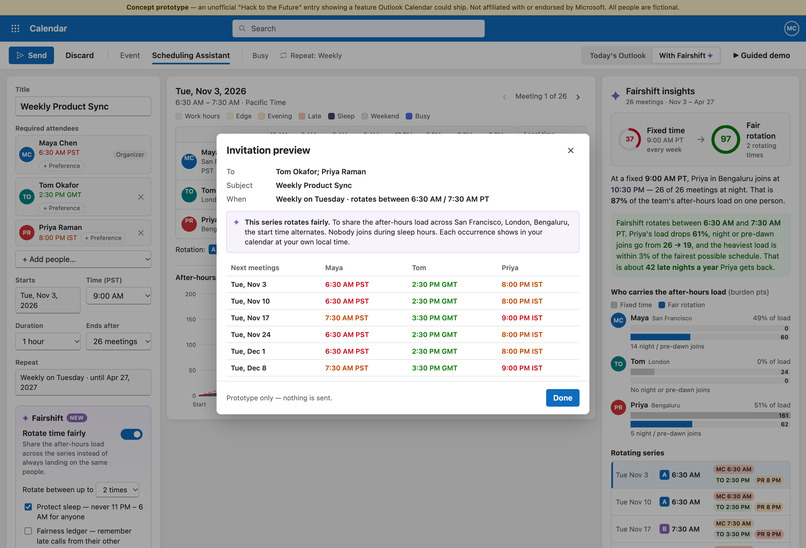Remove Priya Raman from attendees
806x548 pixels.
tap(140, 233)
